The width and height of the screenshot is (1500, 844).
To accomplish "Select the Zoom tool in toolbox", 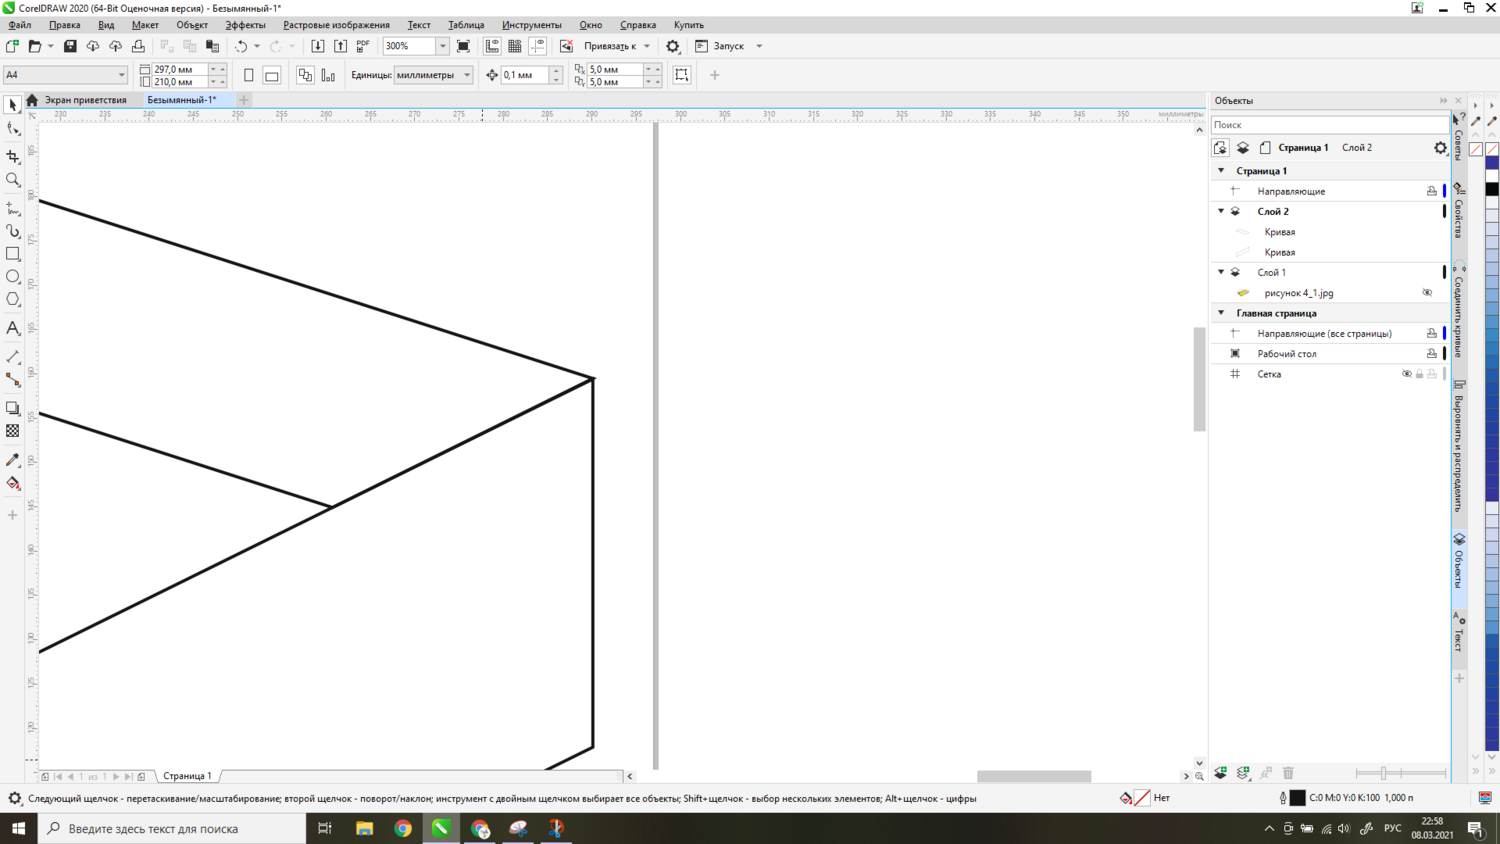I will coord(13,180).
